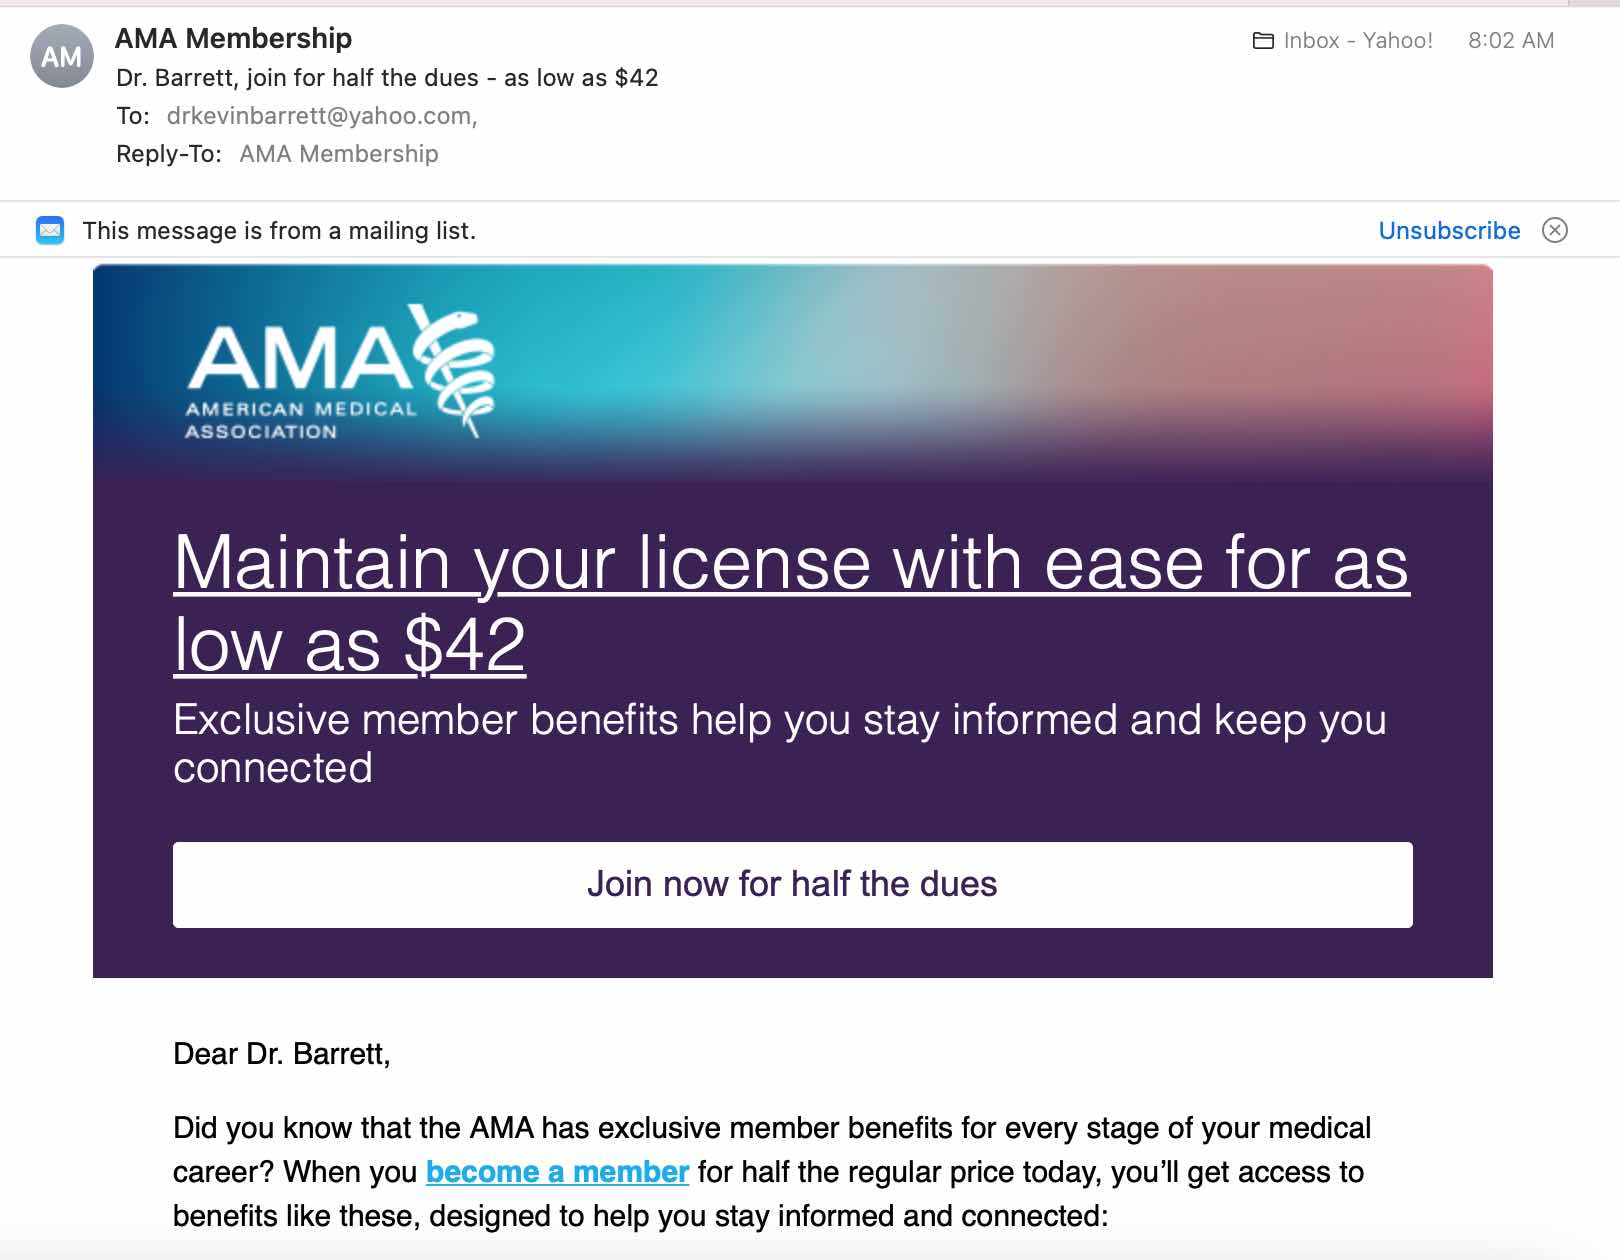Click the 8:02 AM timestamp
Viewport: 1620px width, 1260px height.
[1511, 41]
